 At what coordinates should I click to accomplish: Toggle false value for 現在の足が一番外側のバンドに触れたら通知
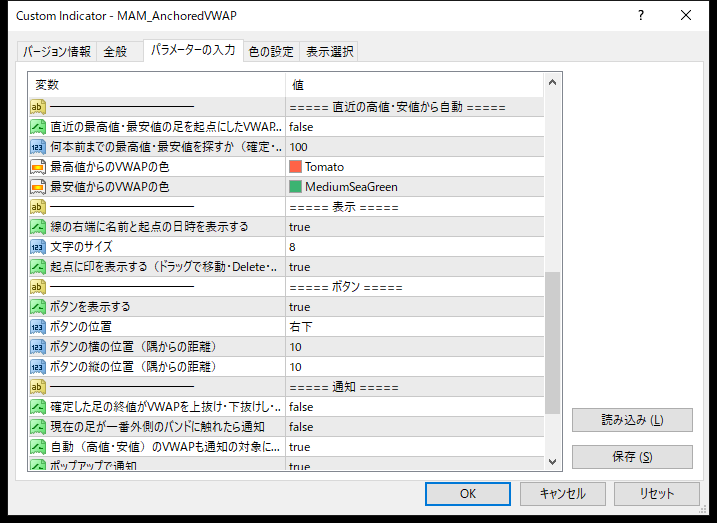[415, 427]
